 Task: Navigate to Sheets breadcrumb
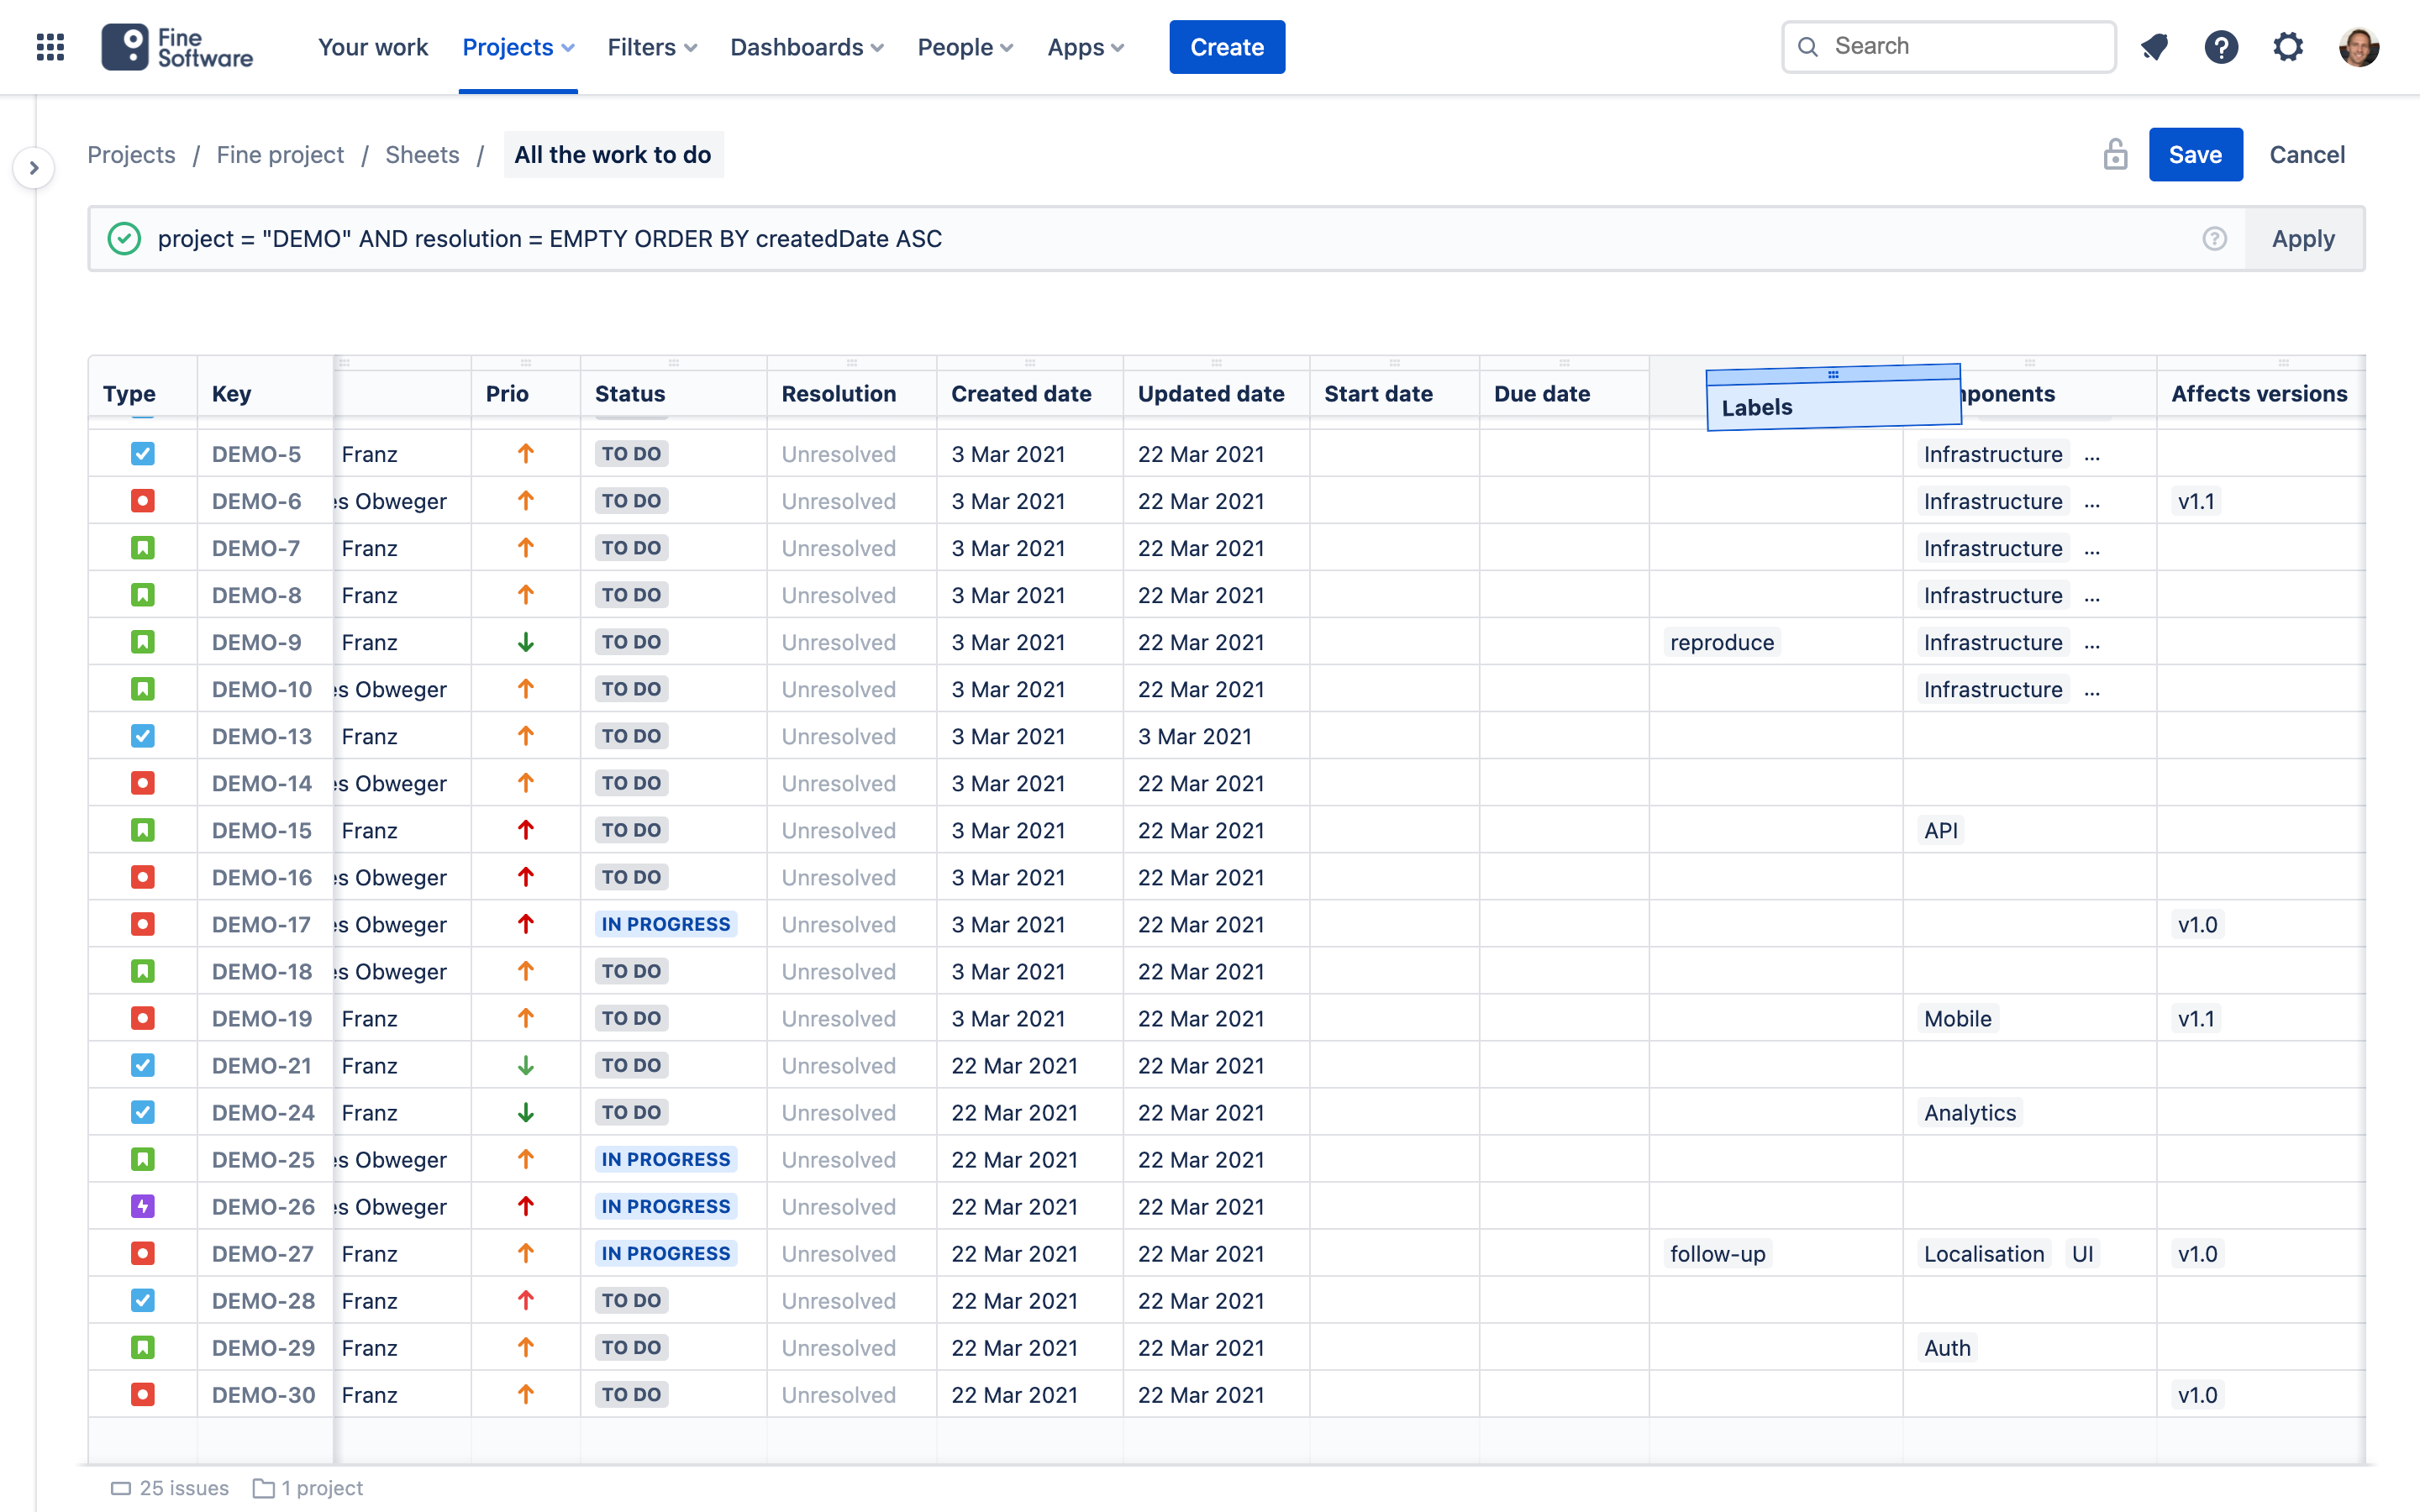coord(422,155)
